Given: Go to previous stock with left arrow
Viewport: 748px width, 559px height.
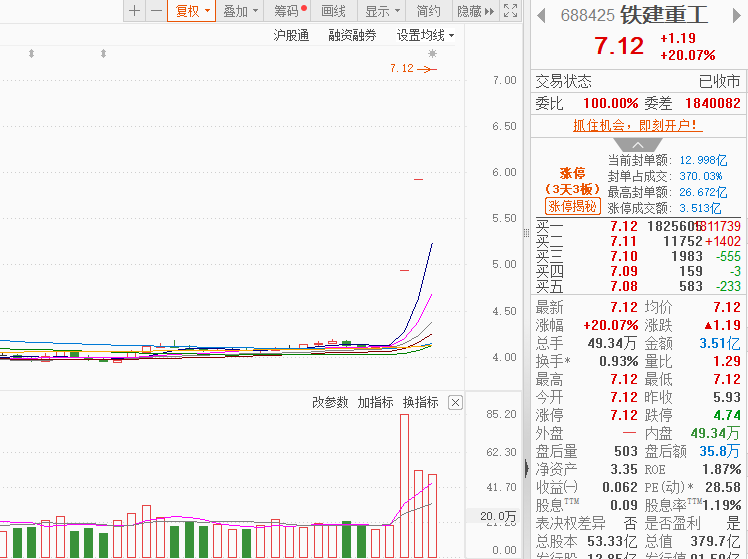Looking at the screenshot, I should [x=541, y=15].
